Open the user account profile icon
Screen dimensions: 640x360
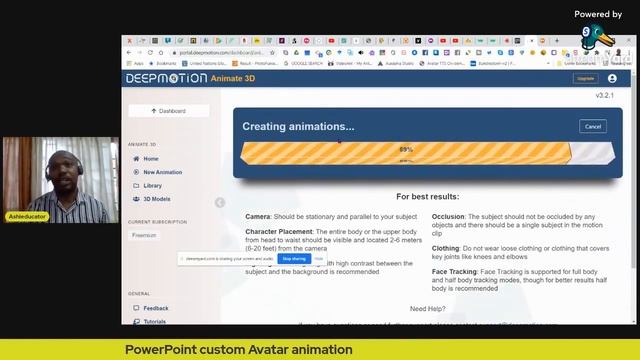612,78
